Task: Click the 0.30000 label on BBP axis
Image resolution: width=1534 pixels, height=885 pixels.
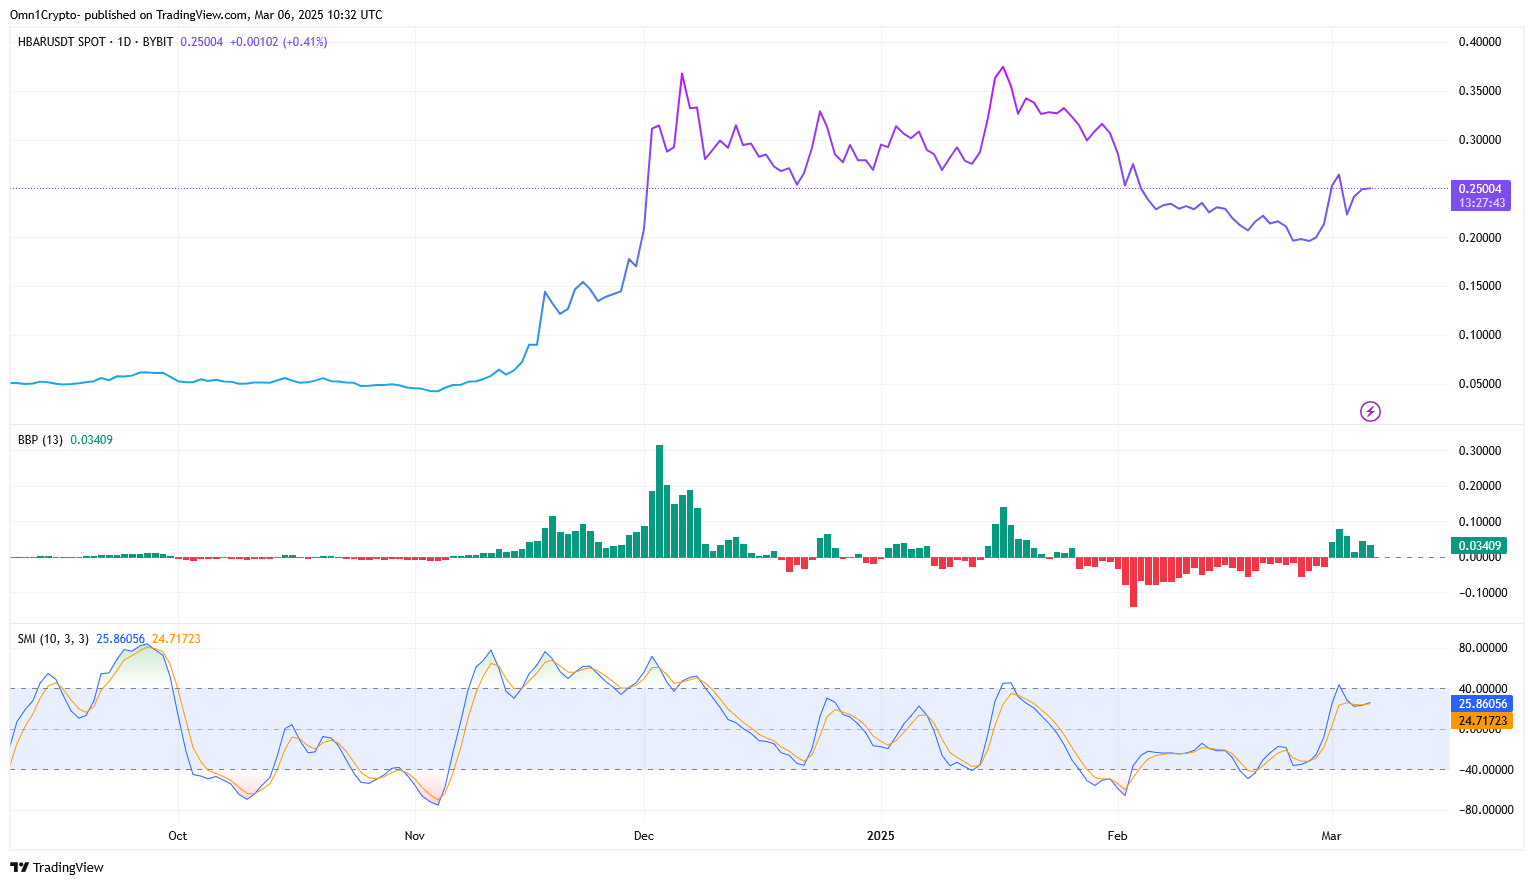Action: pyautogui.click(x=1480, y=451)
